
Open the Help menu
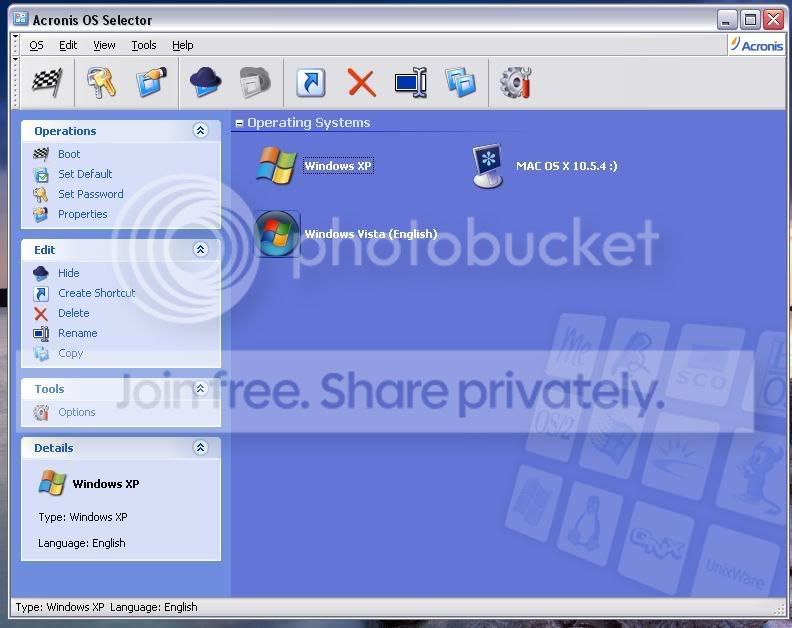(x=183, y=45)
